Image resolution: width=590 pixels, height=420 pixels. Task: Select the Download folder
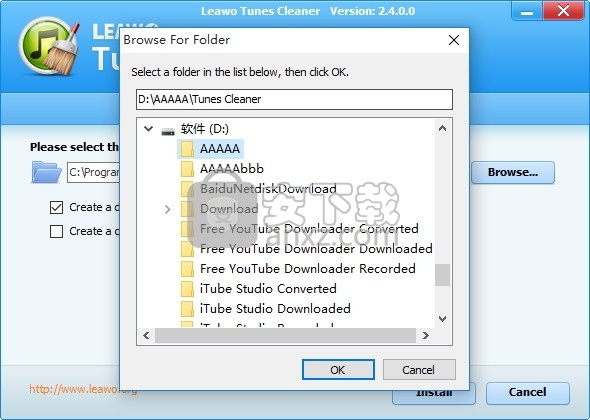(229, 208)
